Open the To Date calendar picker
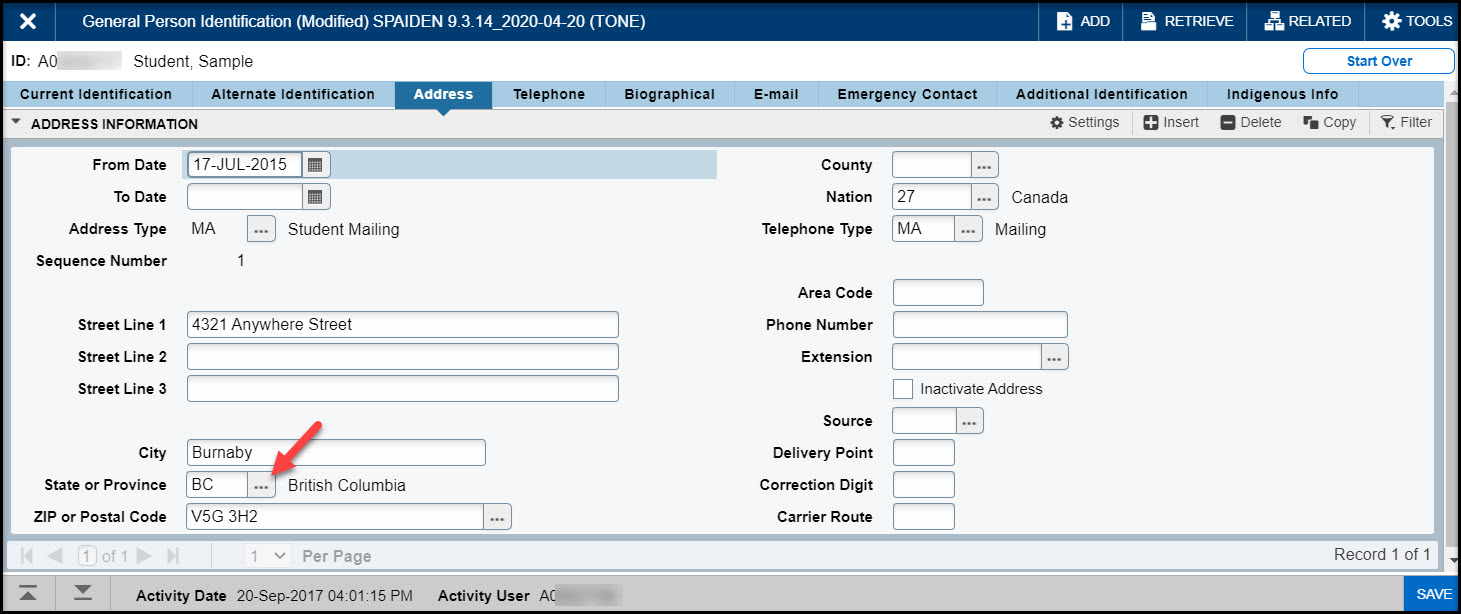The image size is (1461, 614). [x=315, y=197]
